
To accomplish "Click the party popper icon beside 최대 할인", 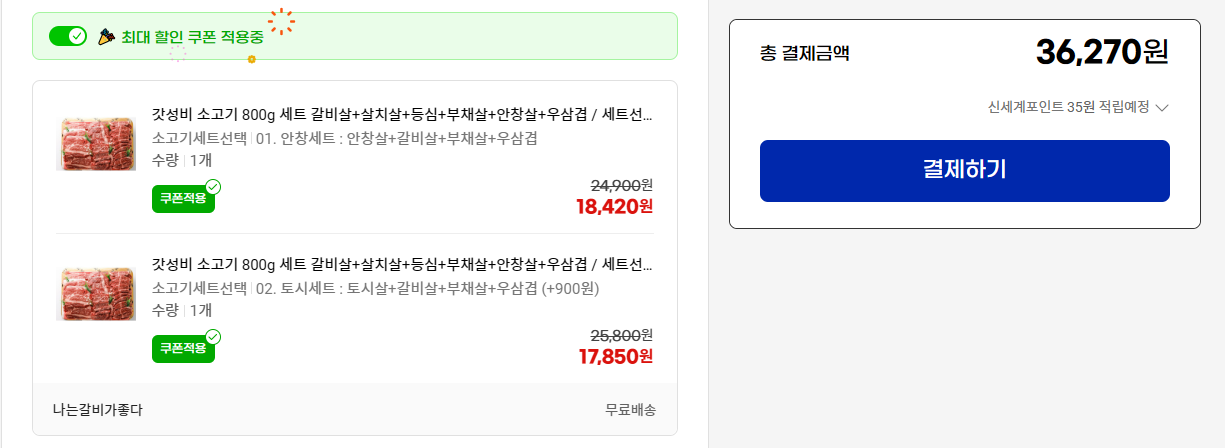I will [x=107, y=37].
